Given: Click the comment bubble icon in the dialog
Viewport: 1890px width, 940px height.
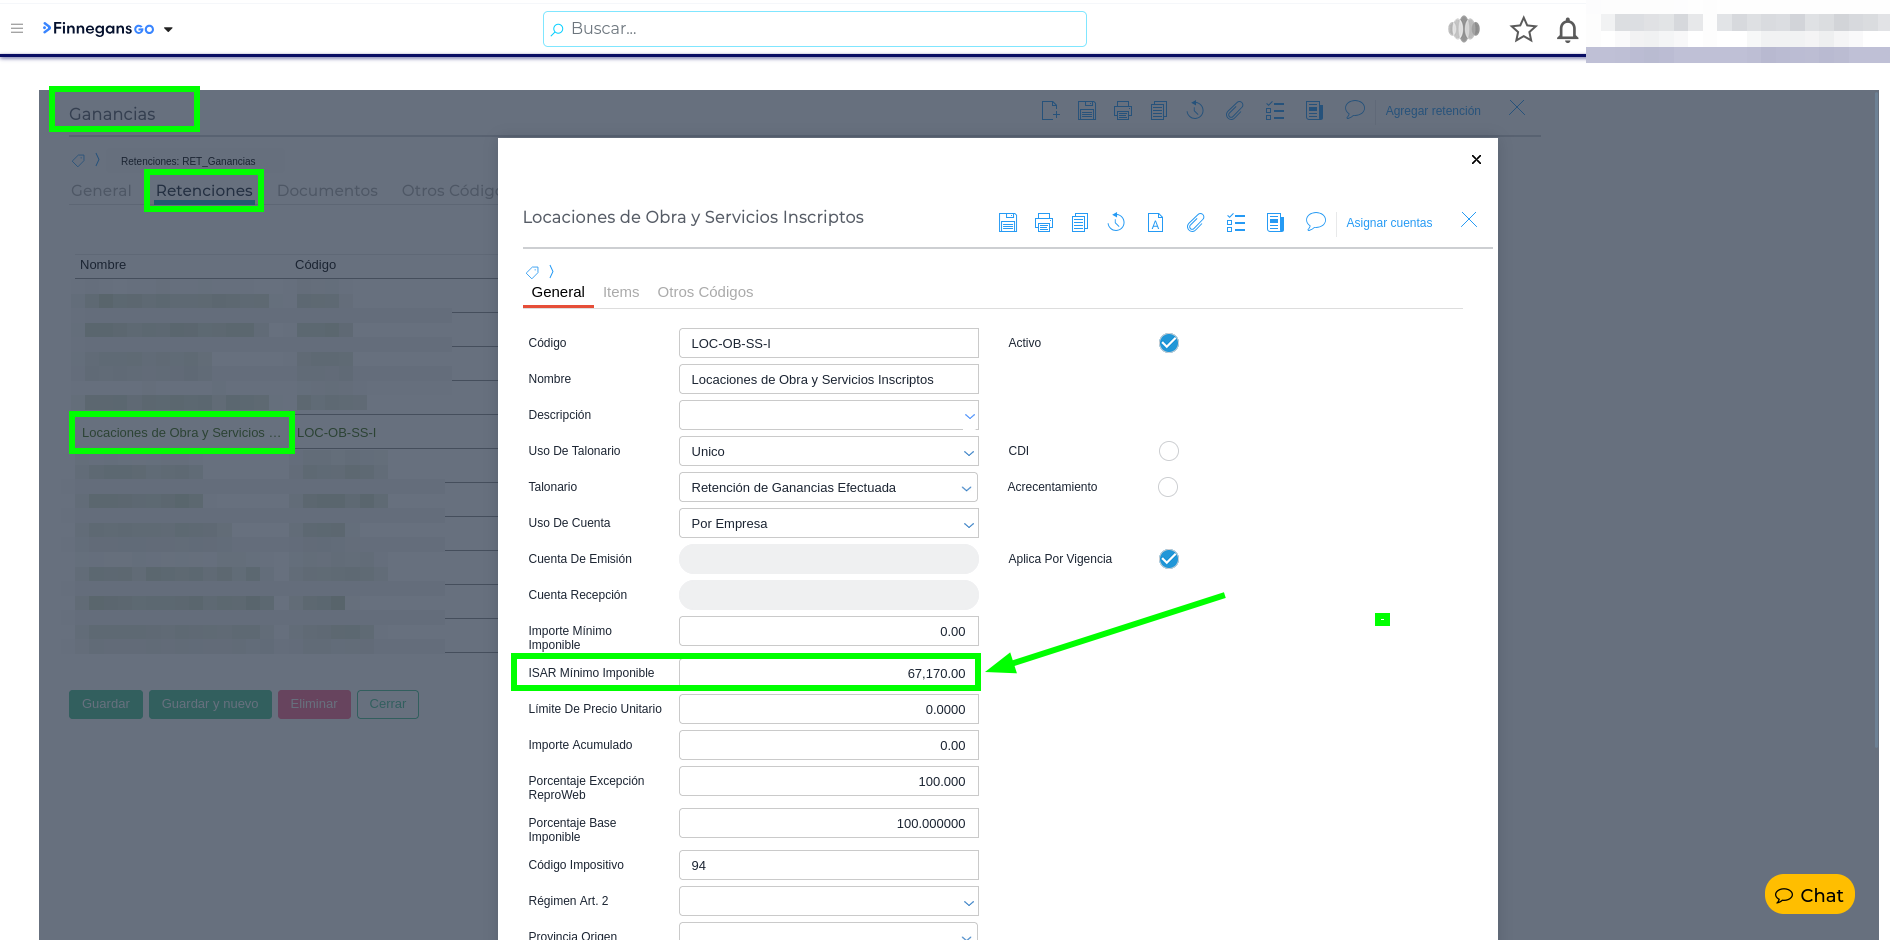Looking at the screenshot, I should (x=1315, y=222).
